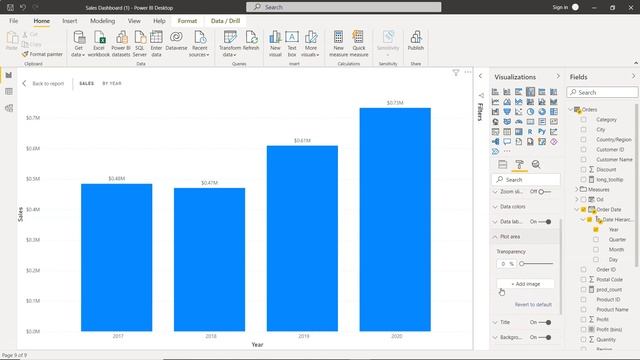Open the Get data menu
This screenshot has width=640, height=360.
(x=78, y=44)
